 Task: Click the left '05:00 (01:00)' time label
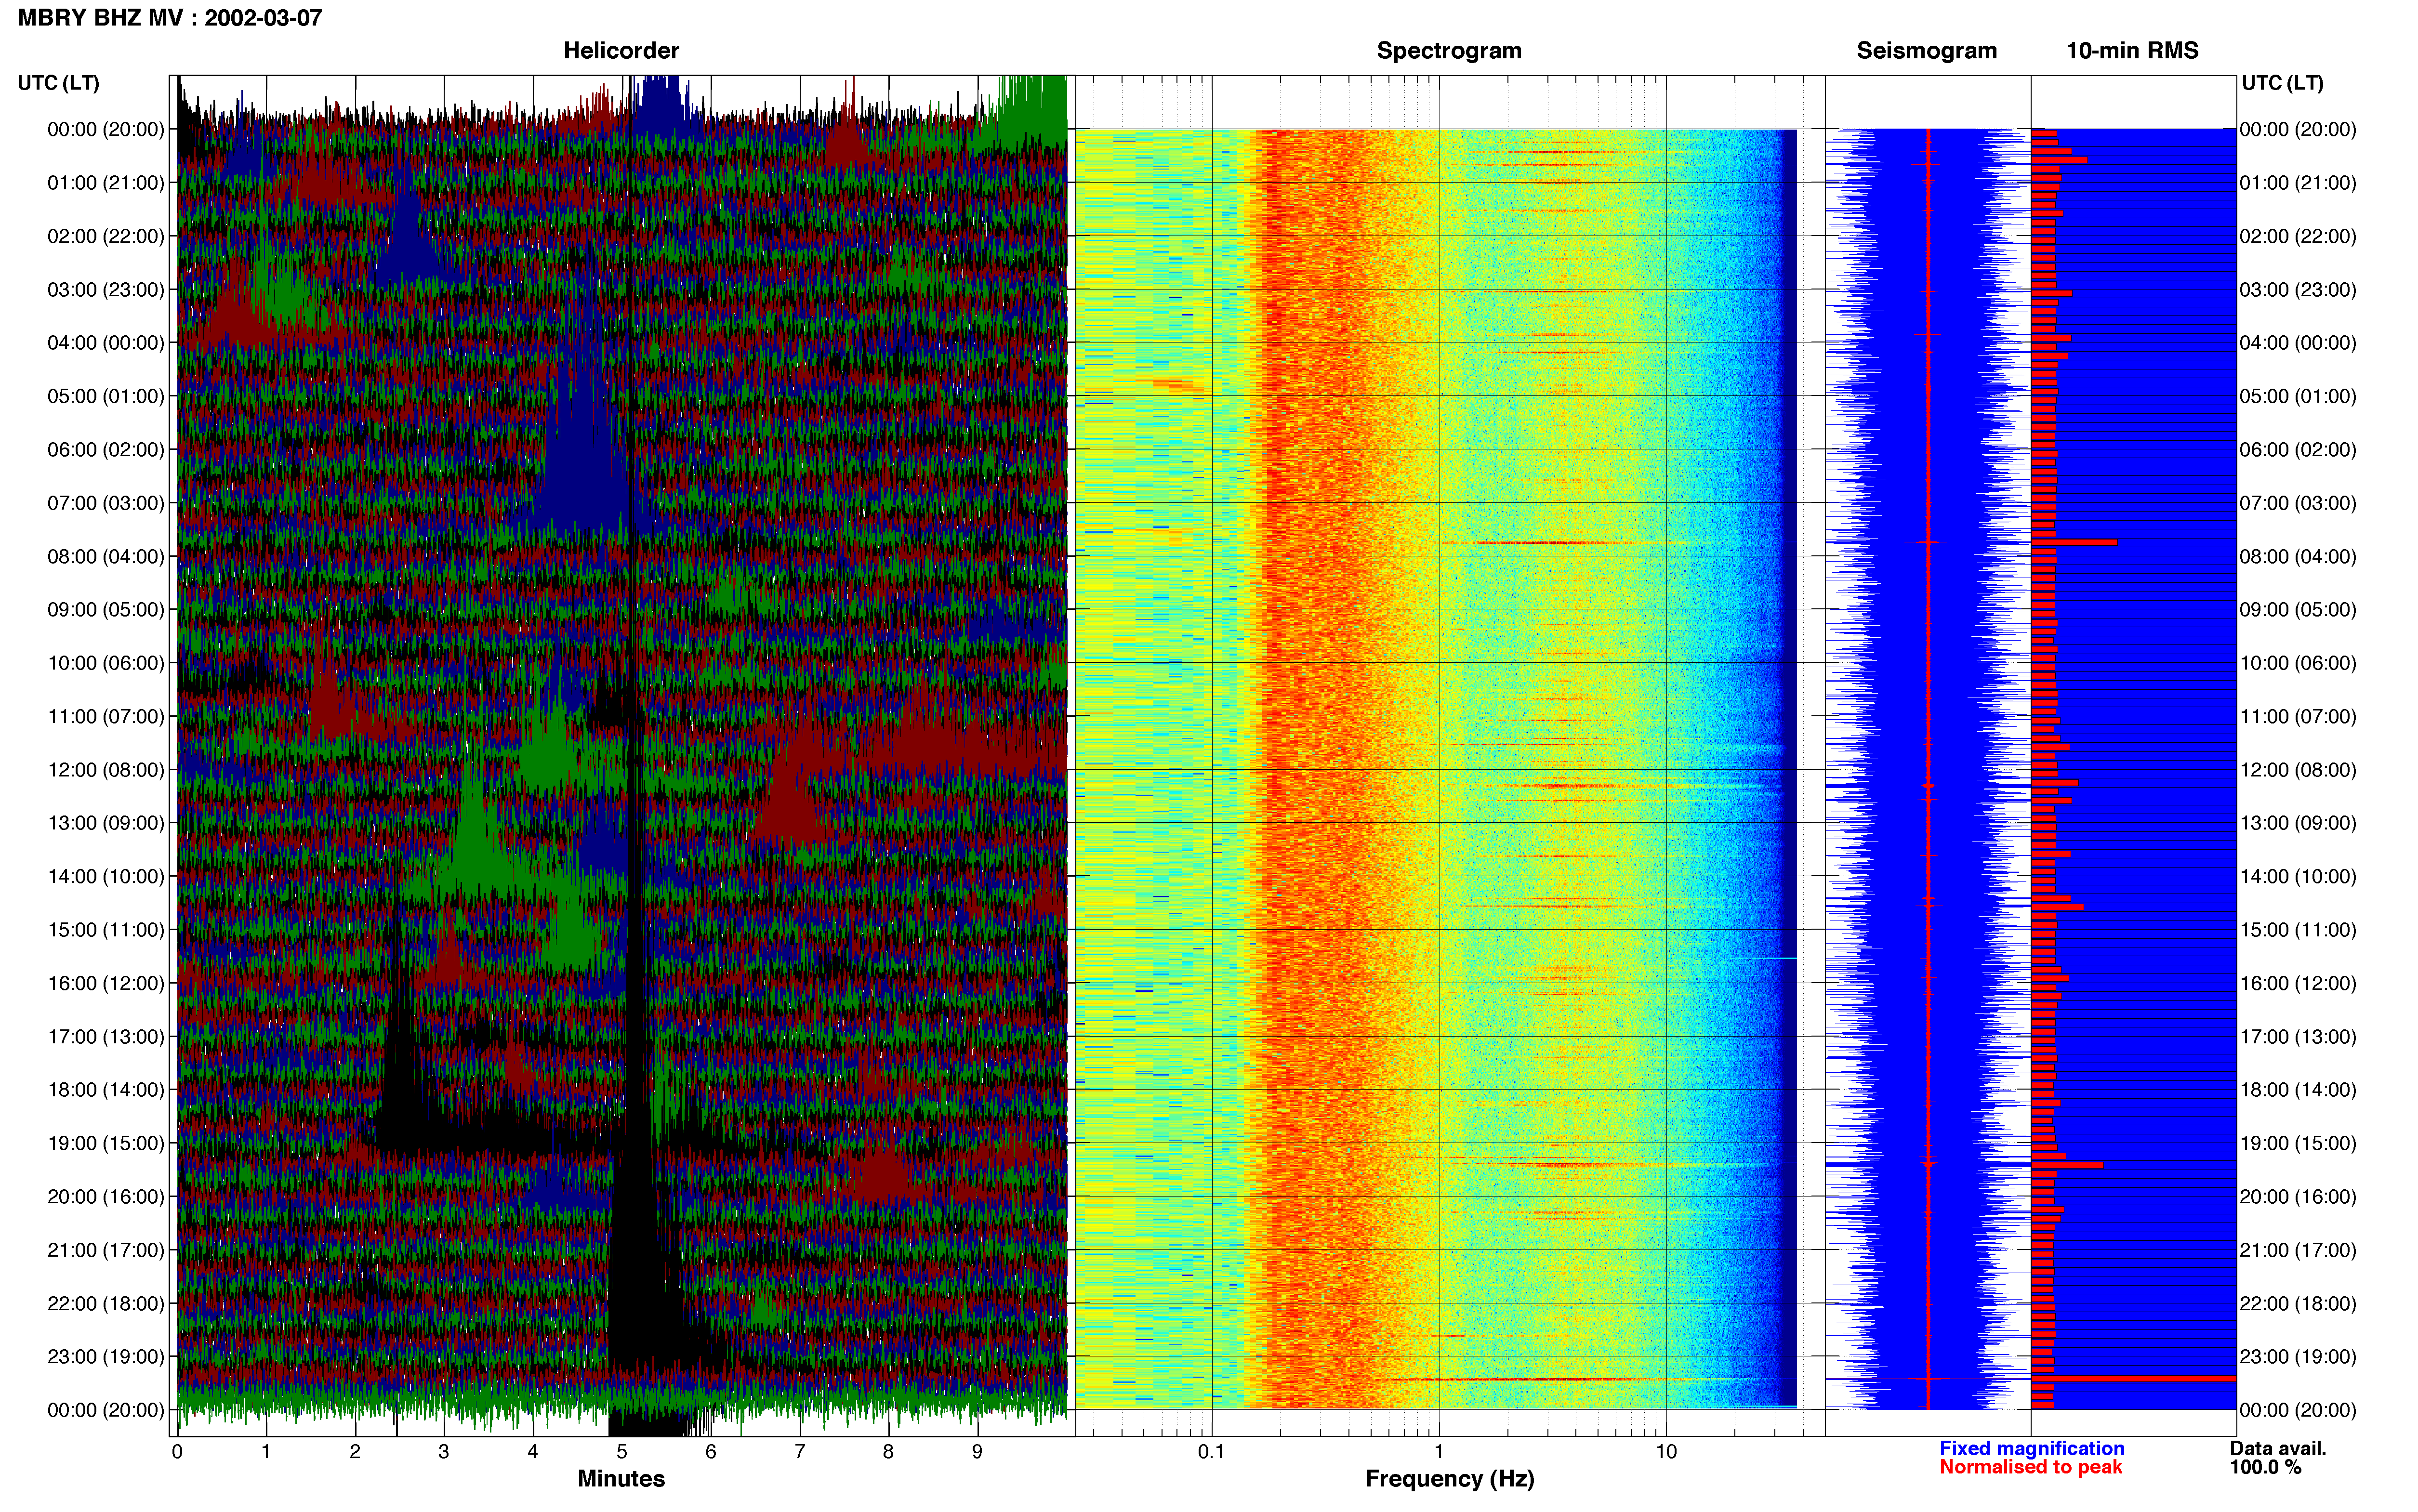[106, 396]
